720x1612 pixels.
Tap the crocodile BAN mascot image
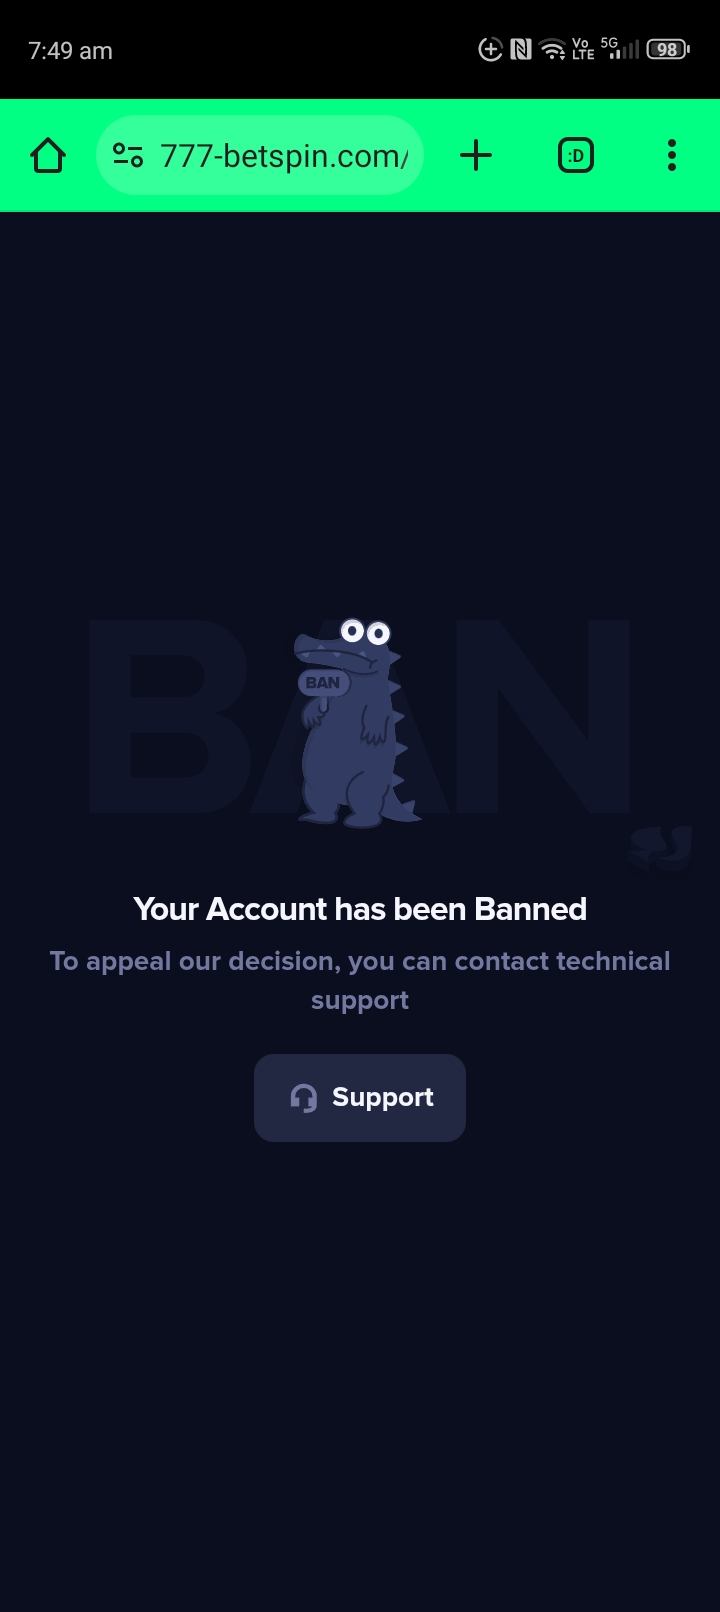pyautogui.click(x=355, y=723)
